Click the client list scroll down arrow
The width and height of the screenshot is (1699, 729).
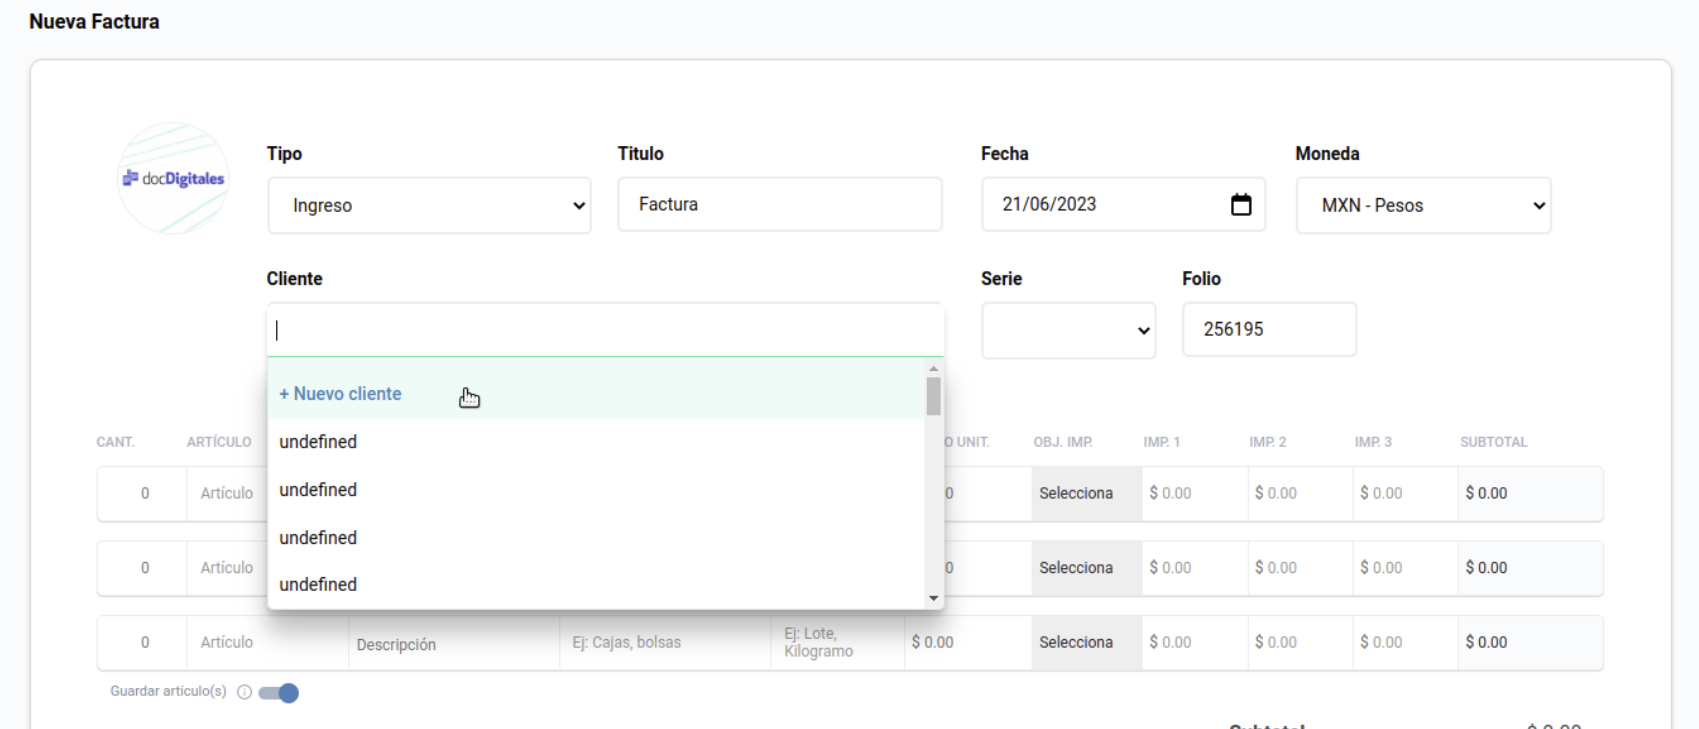coord(933,598)
